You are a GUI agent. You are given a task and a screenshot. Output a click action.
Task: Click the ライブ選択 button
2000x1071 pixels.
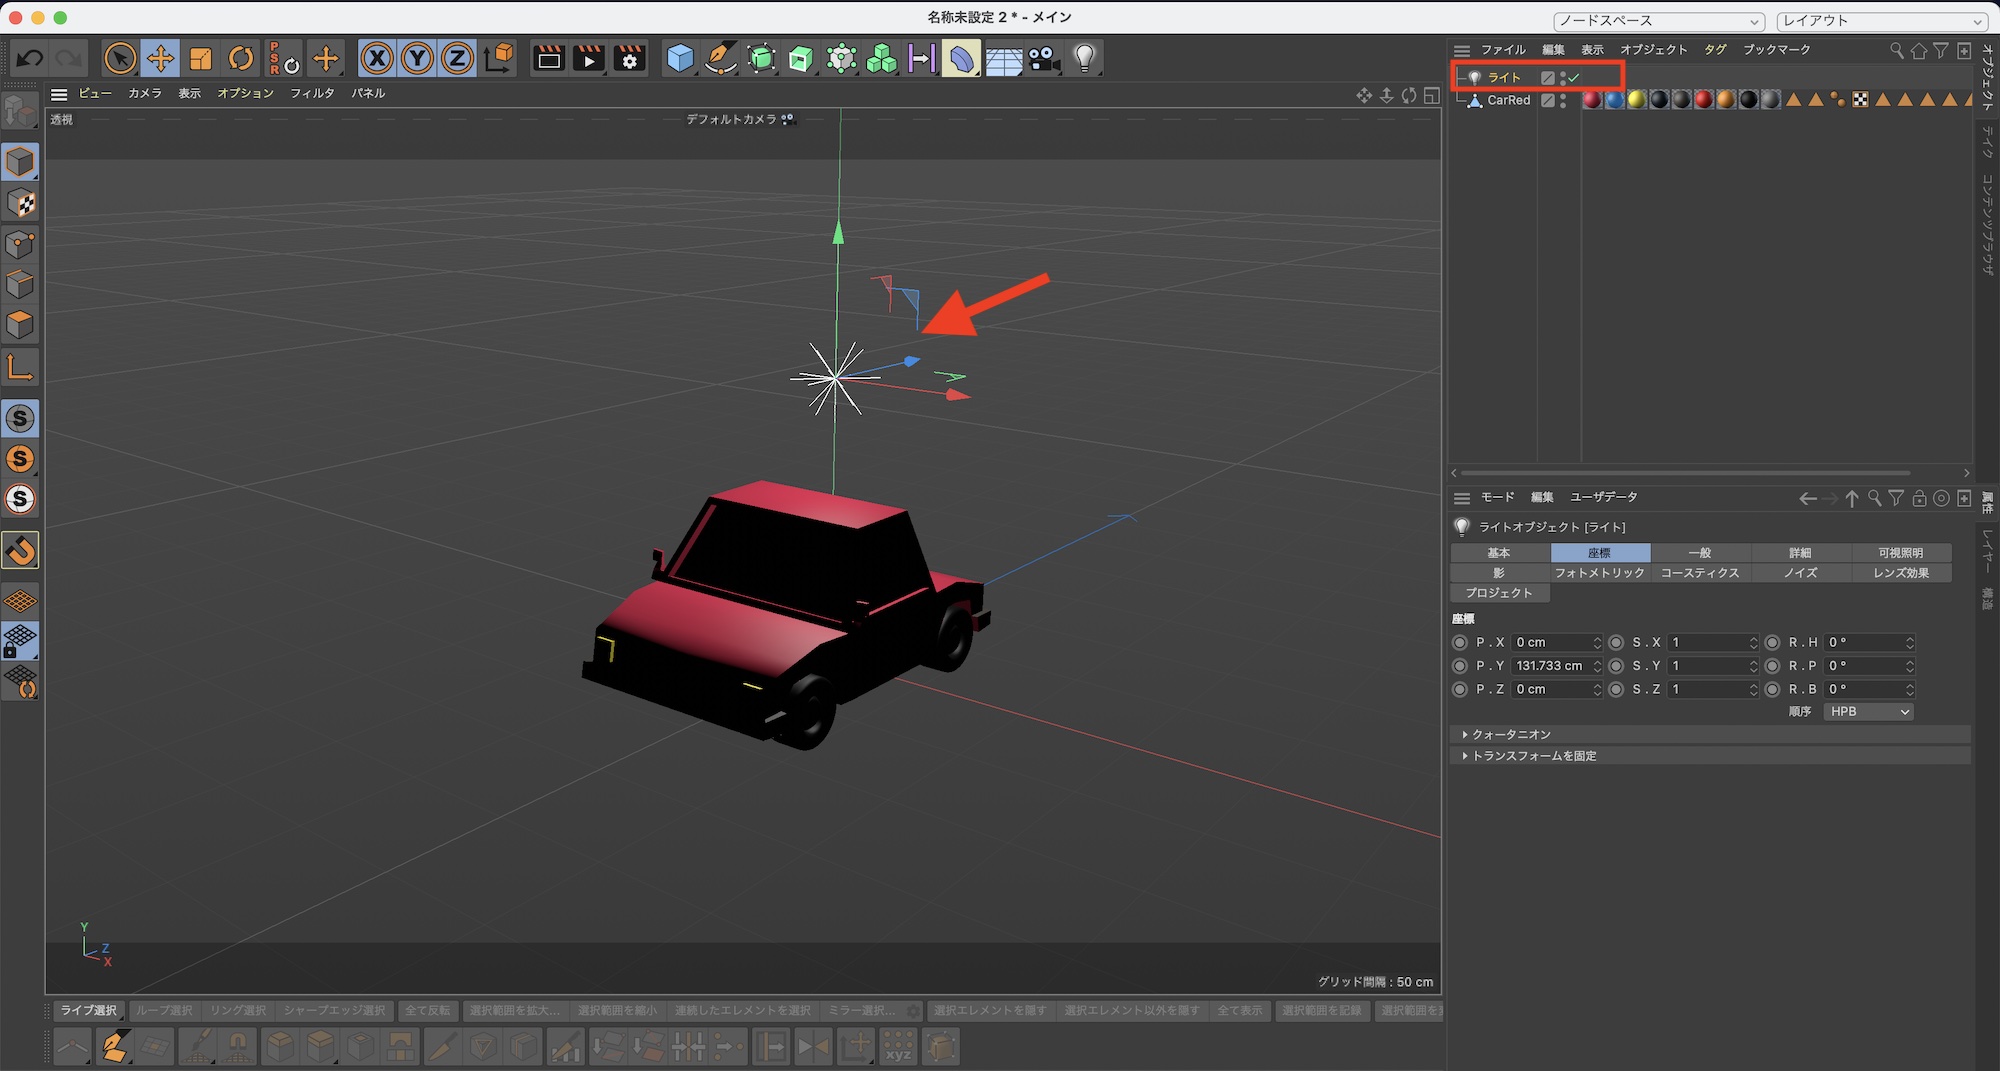coord(88,1011)
